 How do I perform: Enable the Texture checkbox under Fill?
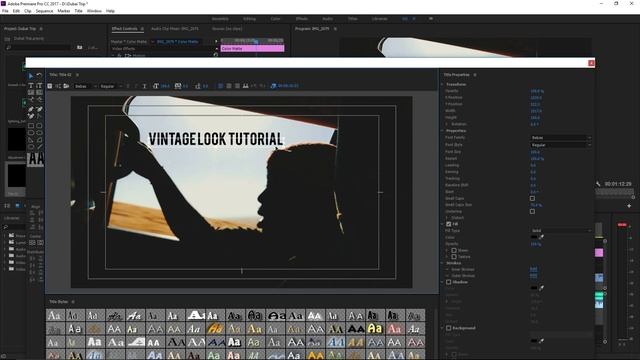point(454,257)
